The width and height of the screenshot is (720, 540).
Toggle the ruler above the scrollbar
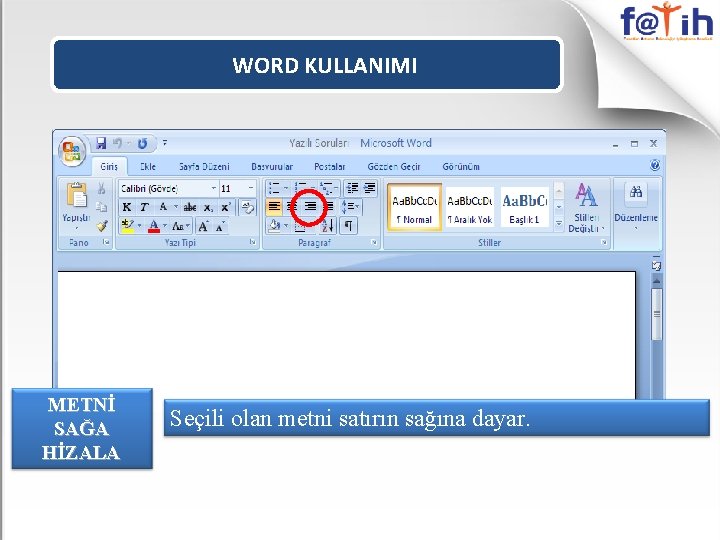(657, 265)
